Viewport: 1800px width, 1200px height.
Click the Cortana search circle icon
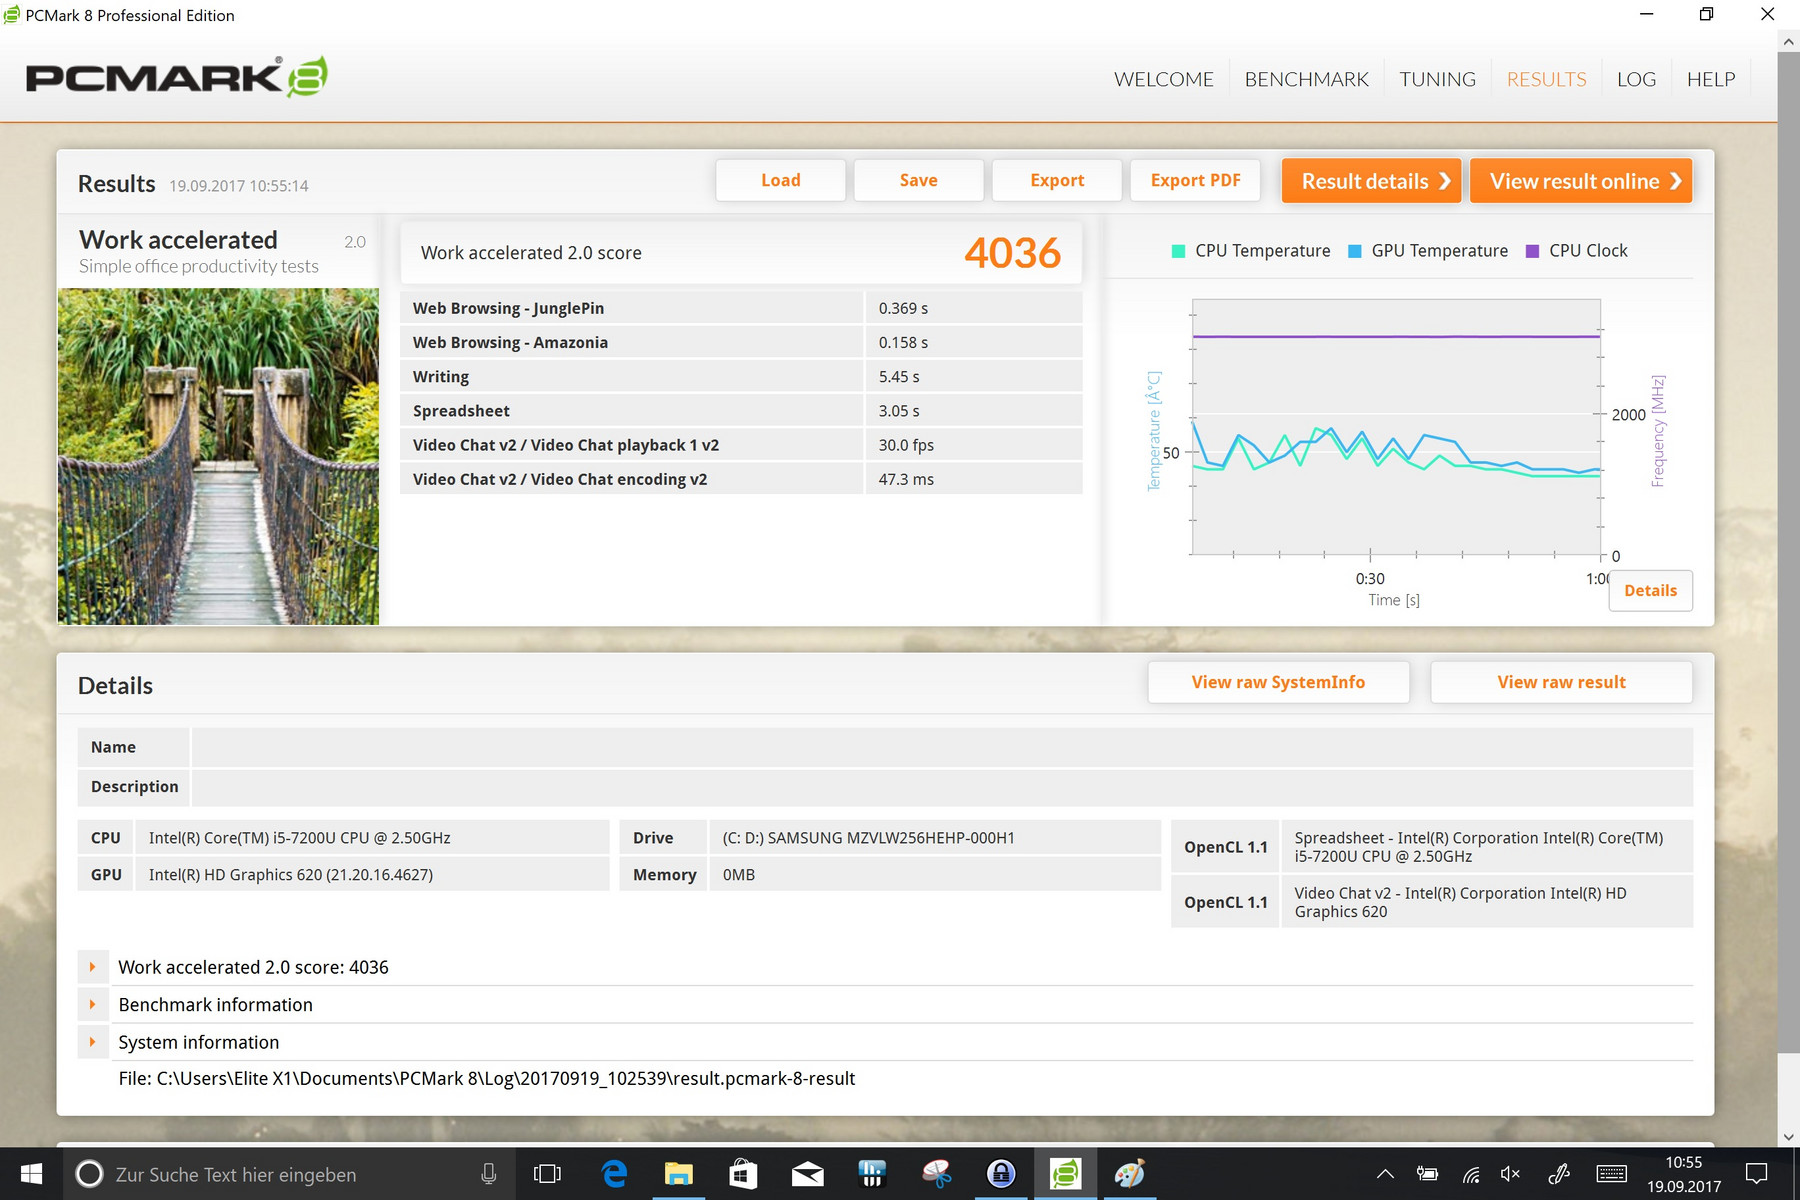click(90, 1174)
